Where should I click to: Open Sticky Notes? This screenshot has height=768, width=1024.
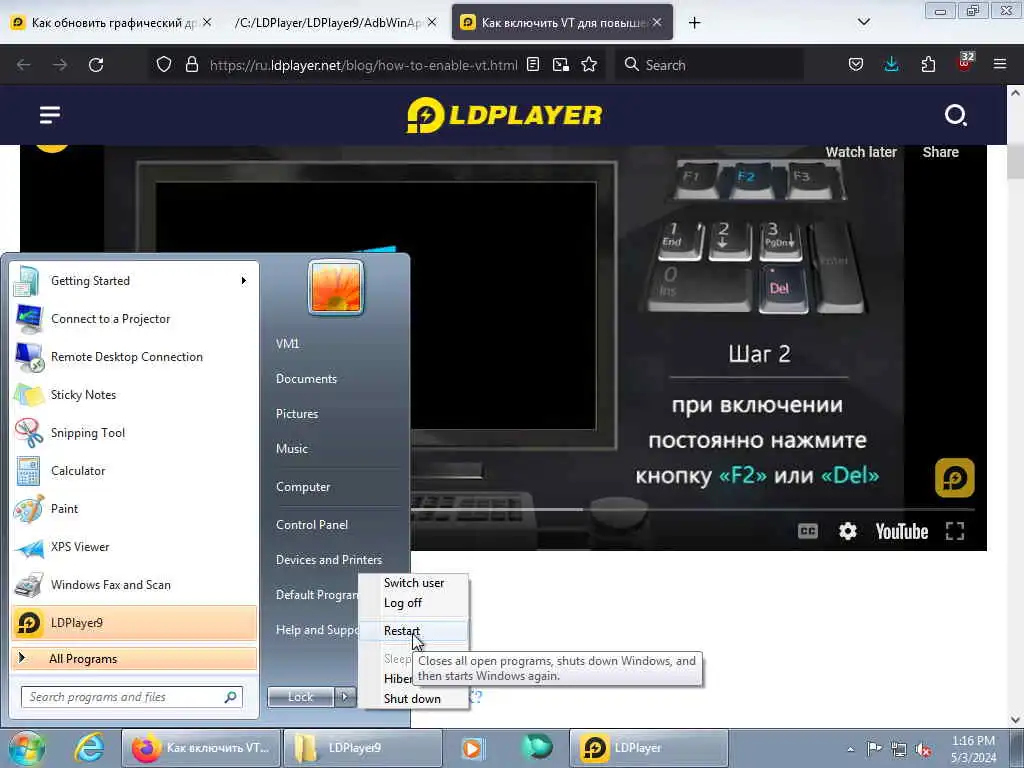(134, 395)
